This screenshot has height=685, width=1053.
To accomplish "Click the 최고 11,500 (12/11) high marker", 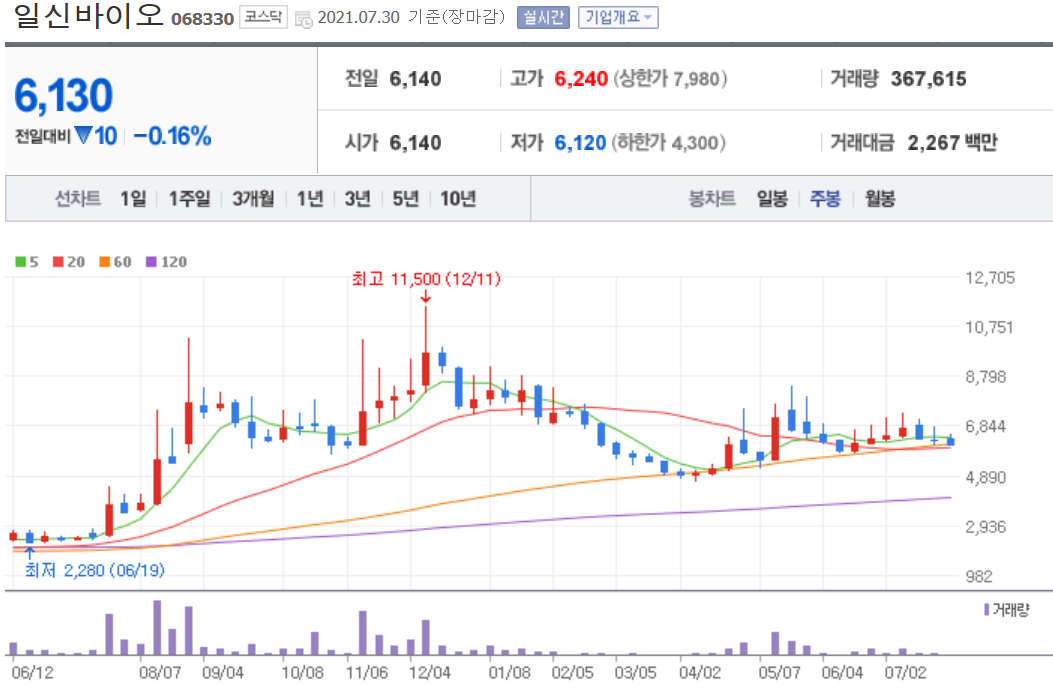I will coord(426,279).
